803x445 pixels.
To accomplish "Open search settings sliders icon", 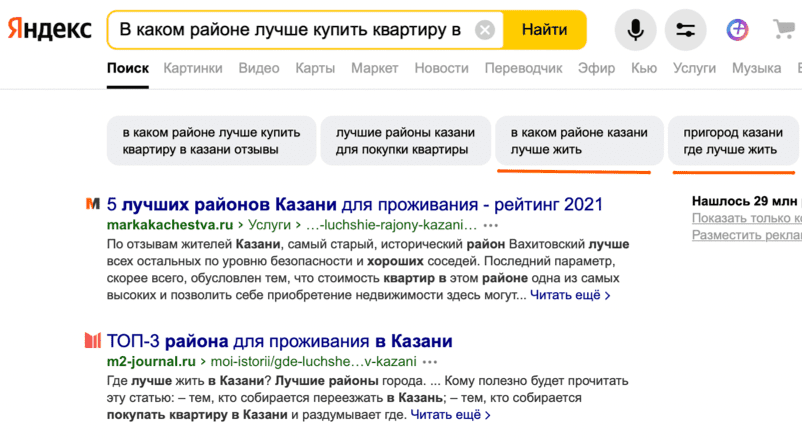I will (x=685, y=30).
